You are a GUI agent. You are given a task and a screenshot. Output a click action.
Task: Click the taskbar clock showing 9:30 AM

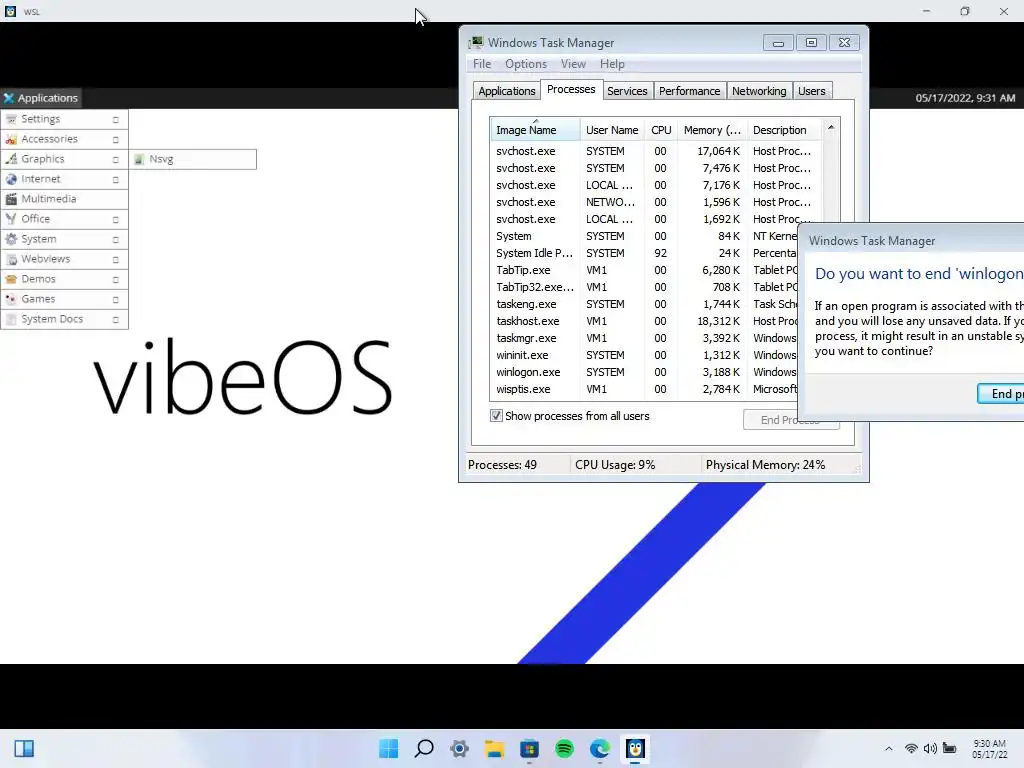989,748
